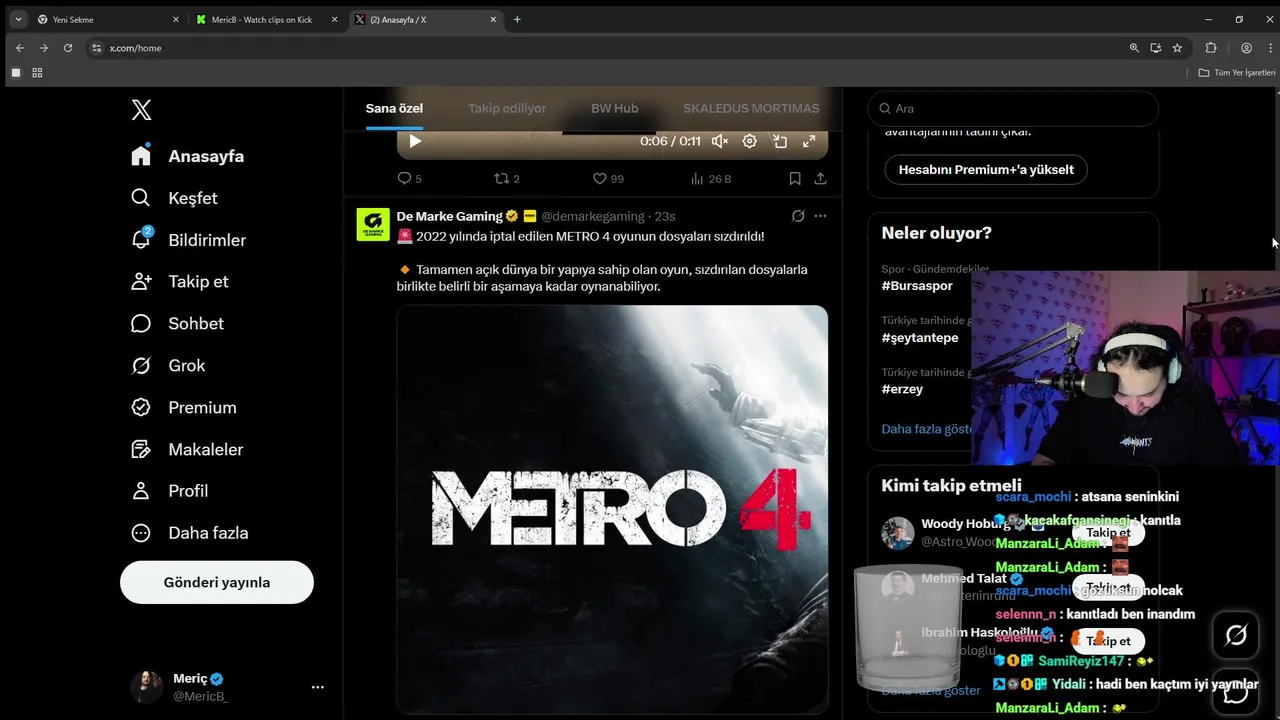This screenshot has height=720, width=1280.
Task: Reload the page
Action: click(x=68, y=48)
